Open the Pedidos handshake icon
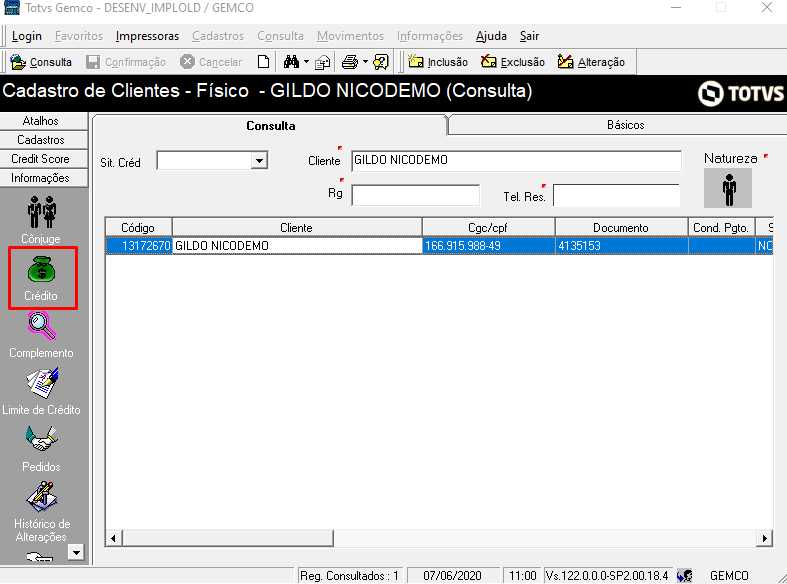787x584 pixels. 41,439
